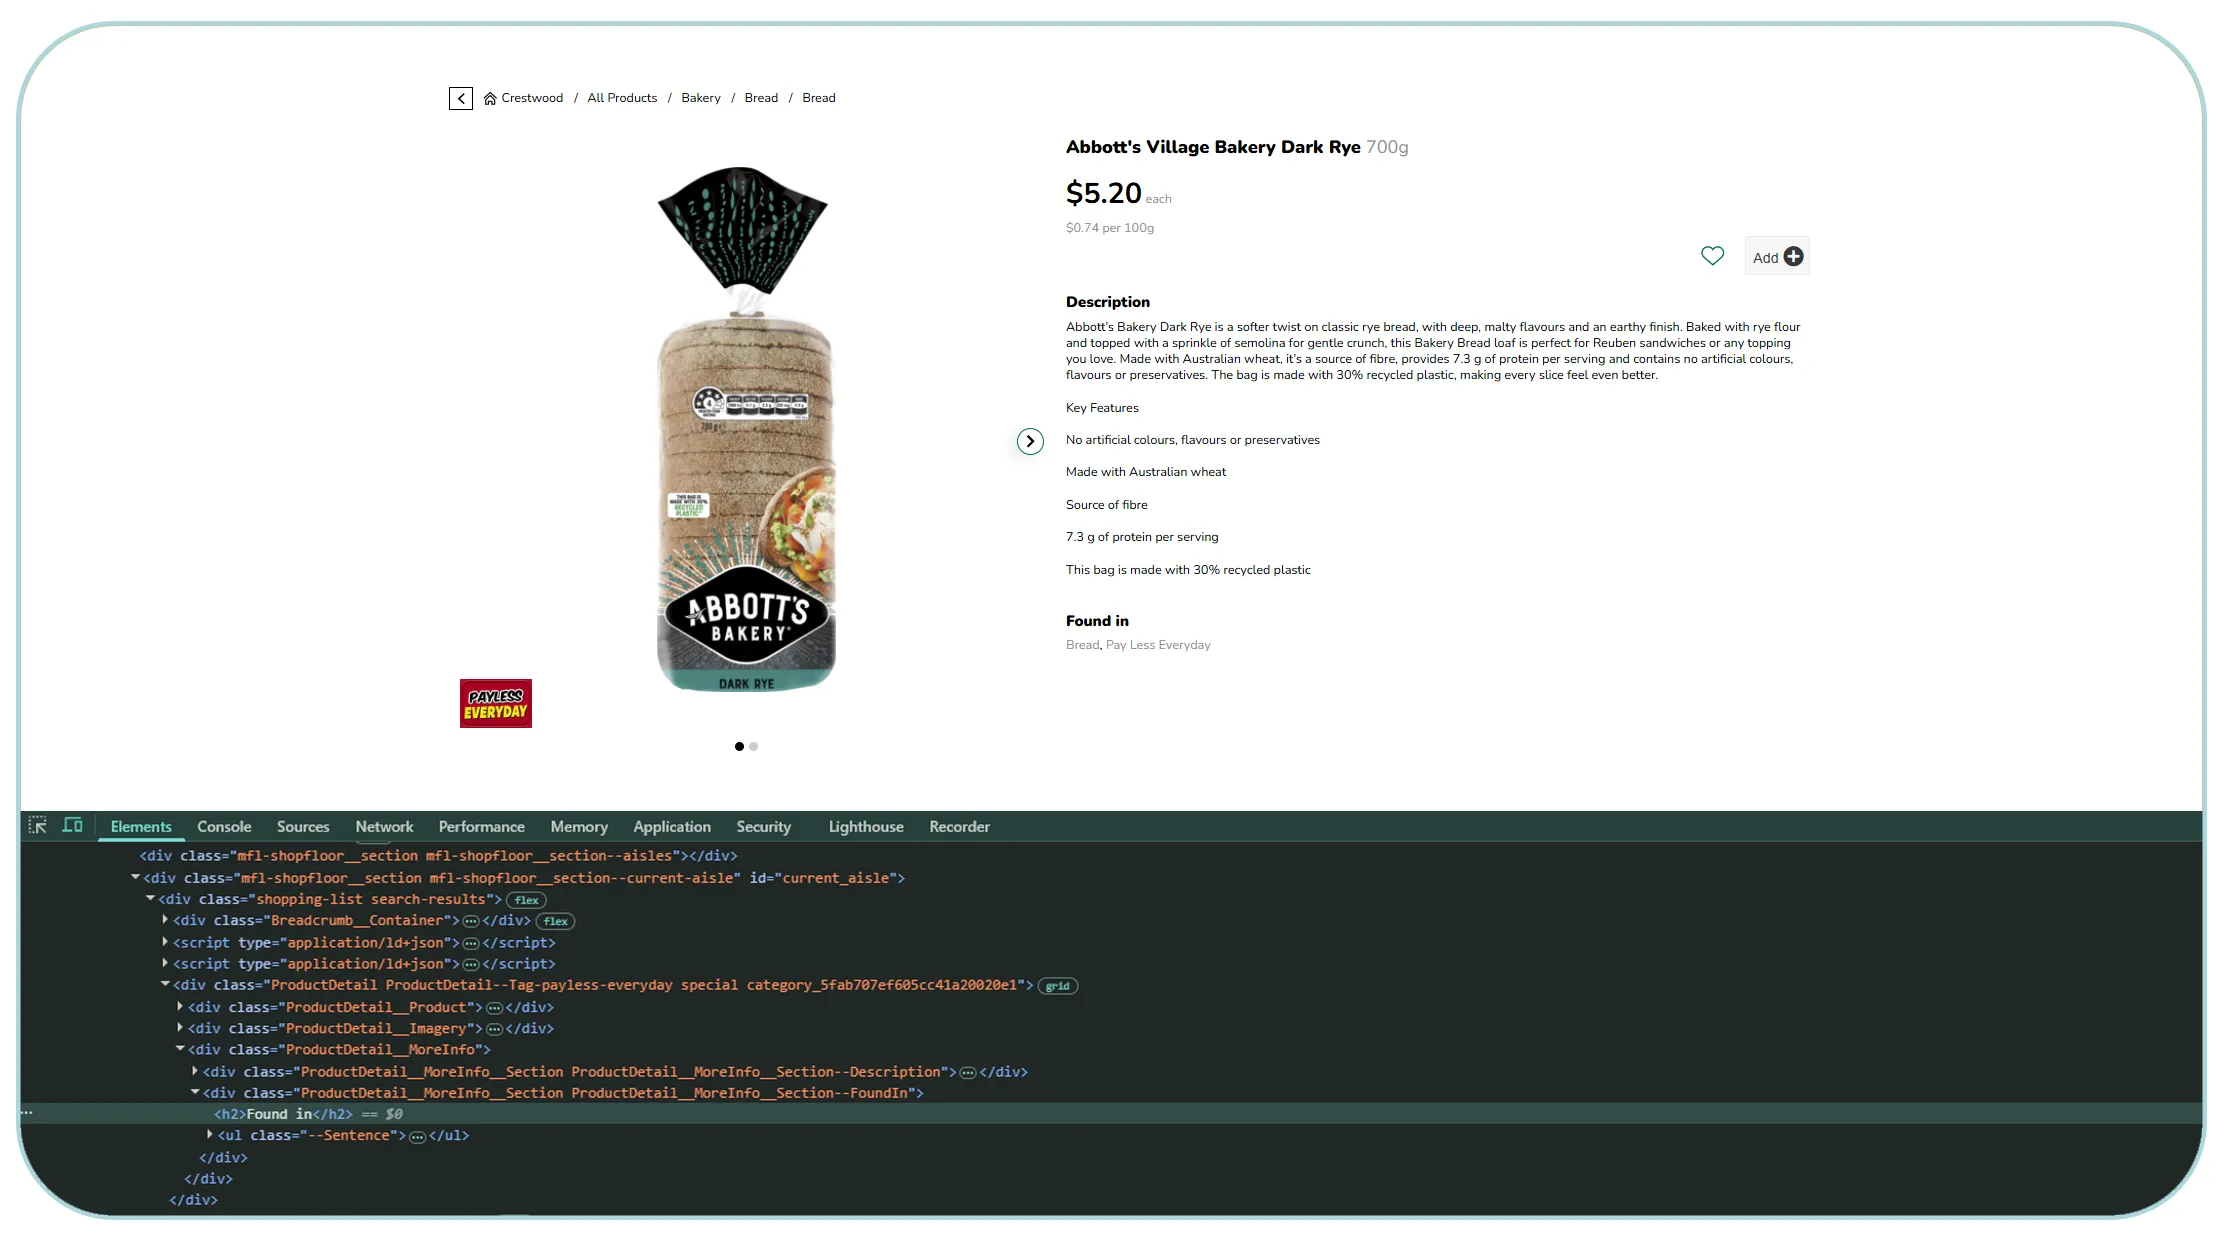Open Pay Less Everyday found-in link
The image size is (2223, 1240).
click(x=1158, y=645)
